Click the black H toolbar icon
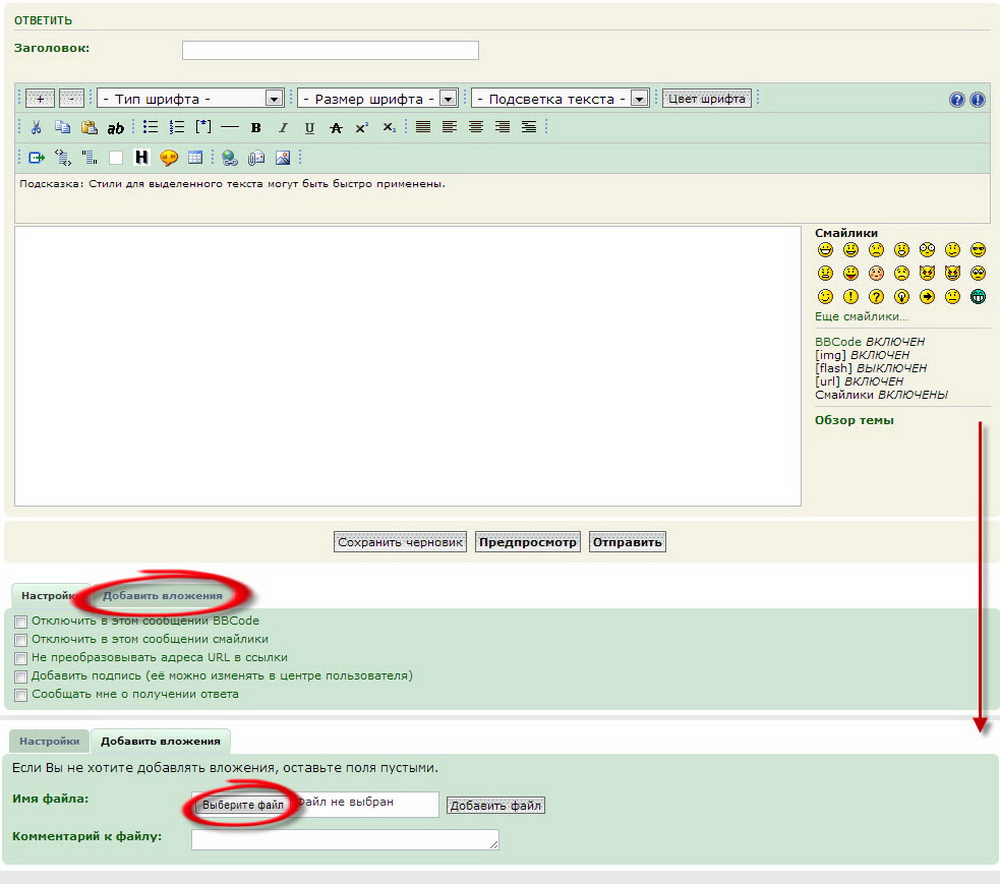Viewport: 1000px width, 884px height. coord(142,158)
